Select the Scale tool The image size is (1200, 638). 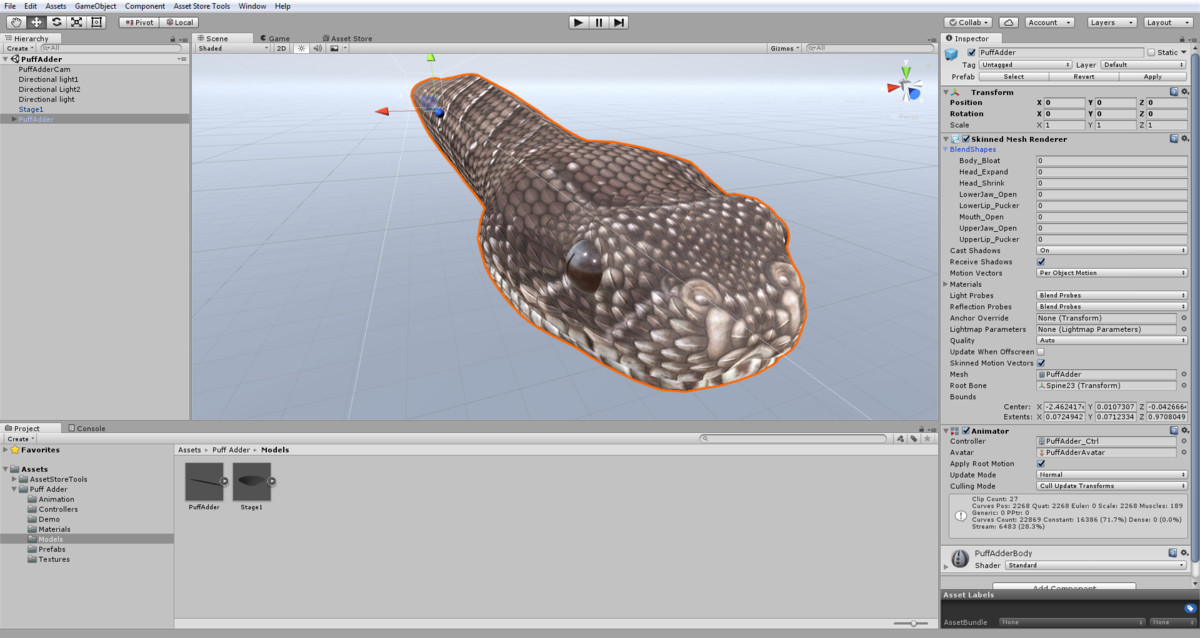pos(77,22)
